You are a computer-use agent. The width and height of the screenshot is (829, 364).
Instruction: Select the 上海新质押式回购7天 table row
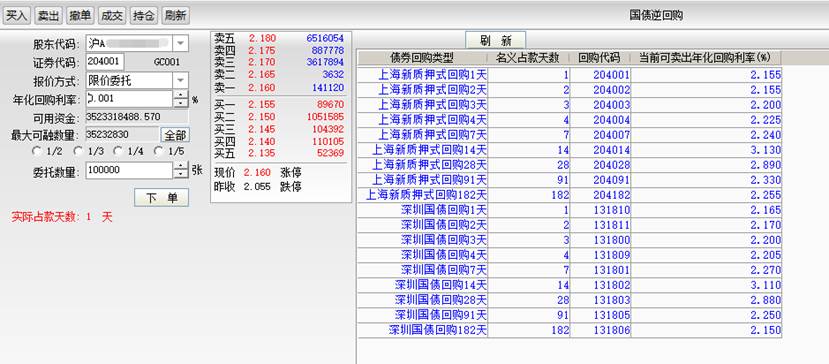click(569, 135)
